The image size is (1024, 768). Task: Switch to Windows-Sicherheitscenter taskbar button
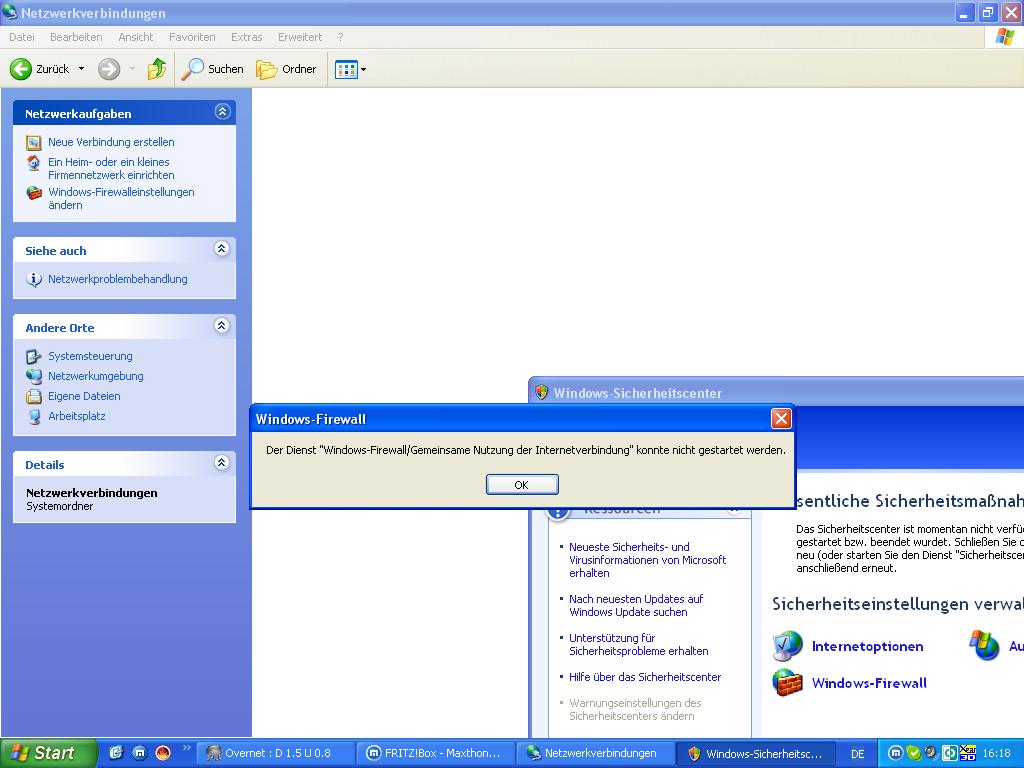click(756, 754)
